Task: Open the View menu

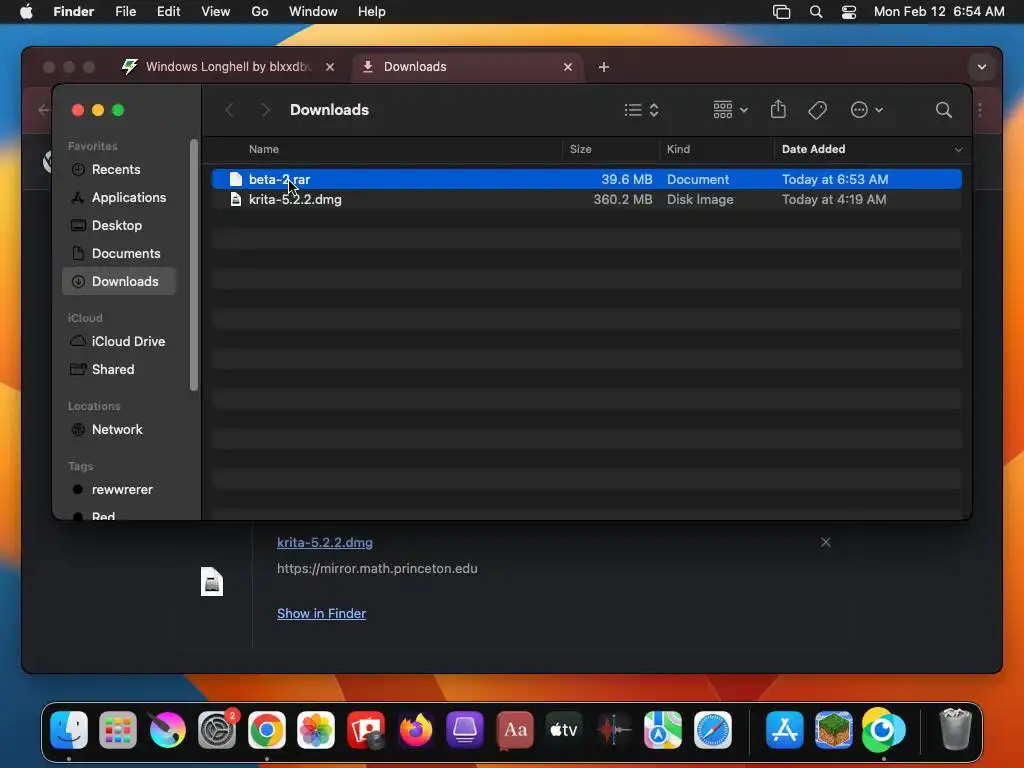Action: 216,12
